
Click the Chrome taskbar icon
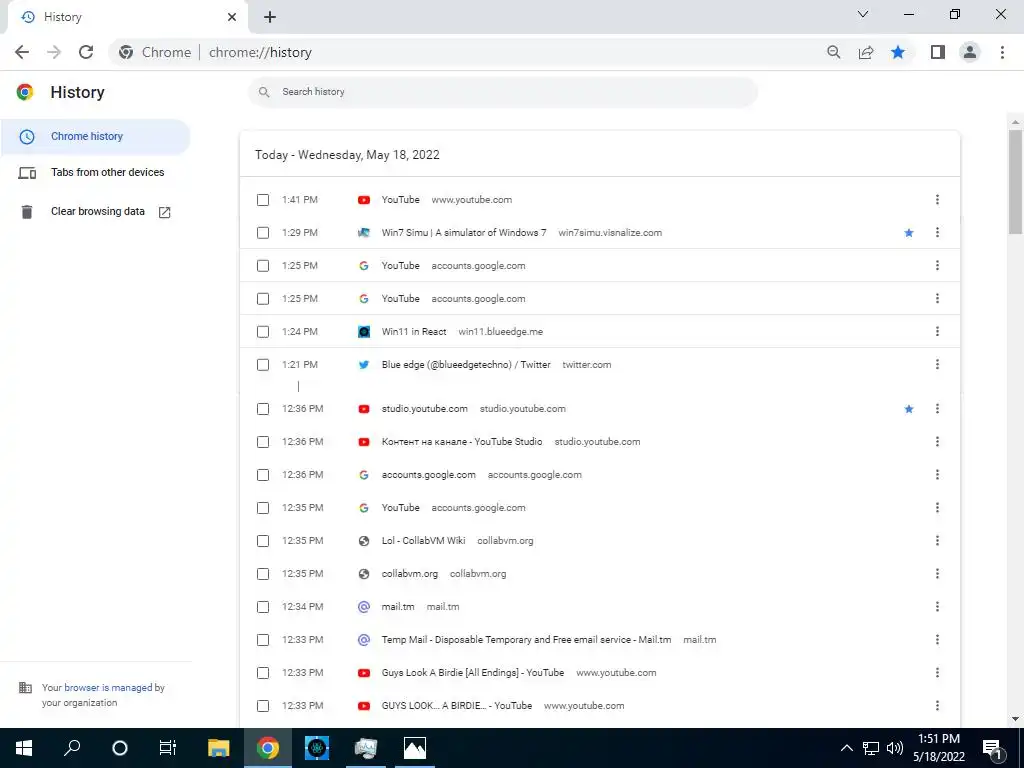268,748
